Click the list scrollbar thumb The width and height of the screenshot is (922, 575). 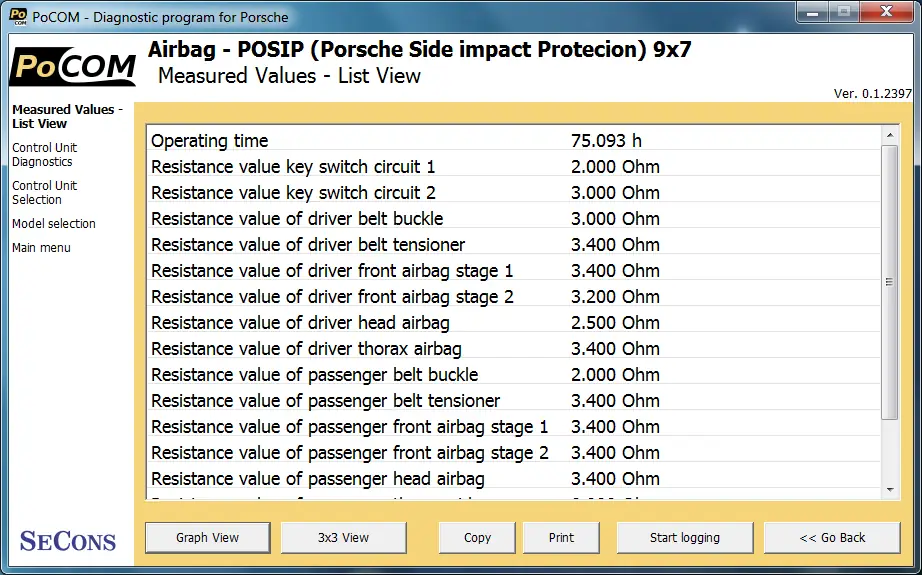point(890,282)
